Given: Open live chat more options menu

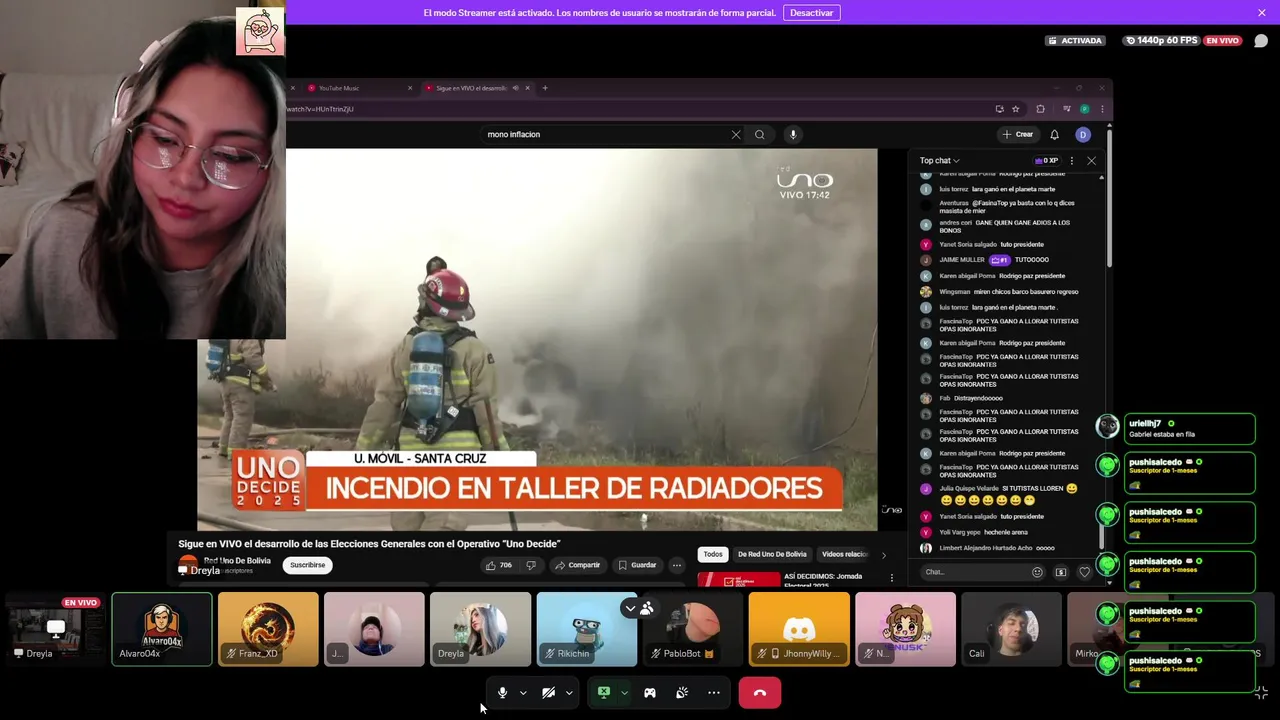Looking at the screenshot, I should [x=1072, y=161].
